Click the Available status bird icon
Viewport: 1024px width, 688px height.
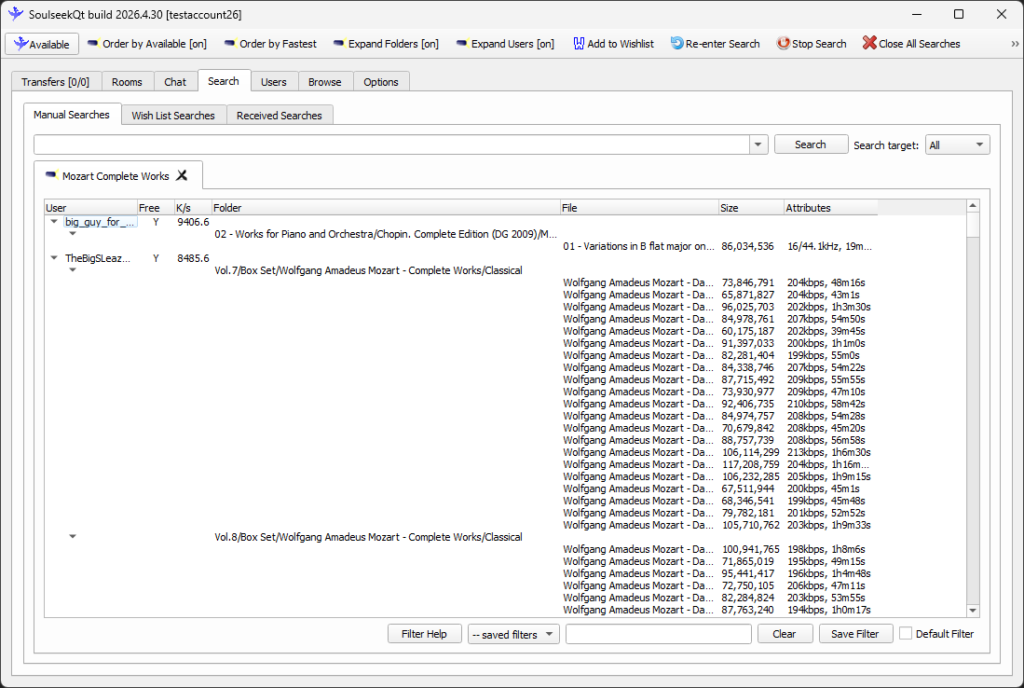[21, 44]
